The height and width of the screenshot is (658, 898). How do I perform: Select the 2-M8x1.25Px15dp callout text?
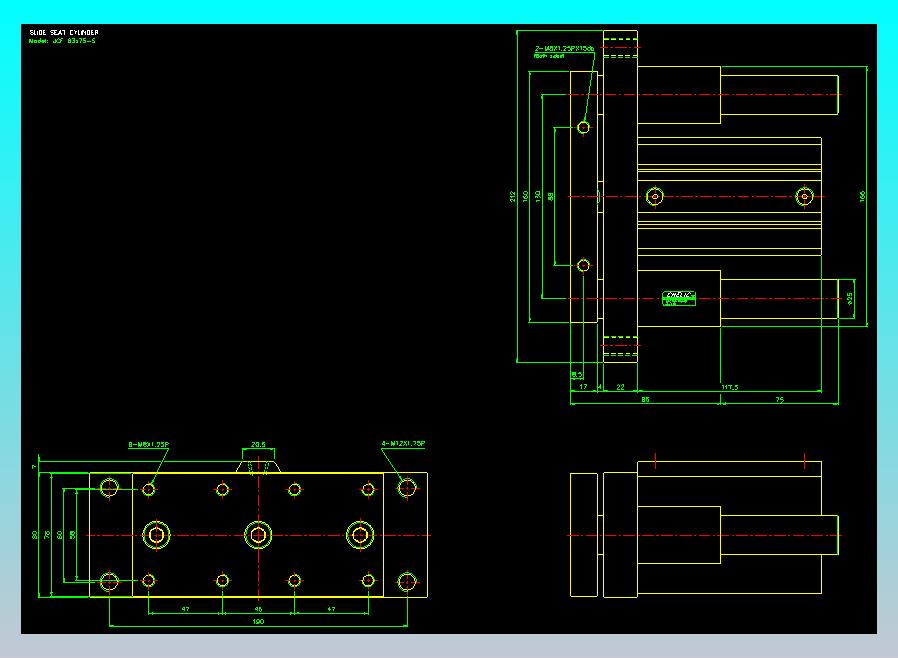tap(564, 49)
